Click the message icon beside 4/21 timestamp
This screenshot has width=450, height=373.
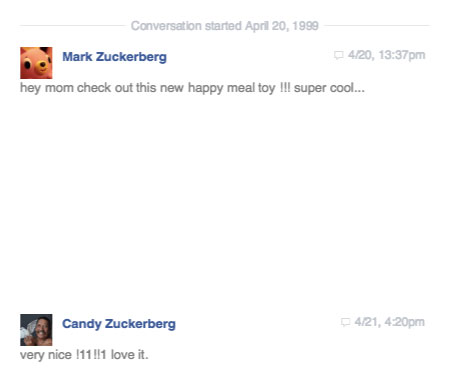[x=346, y=322]
